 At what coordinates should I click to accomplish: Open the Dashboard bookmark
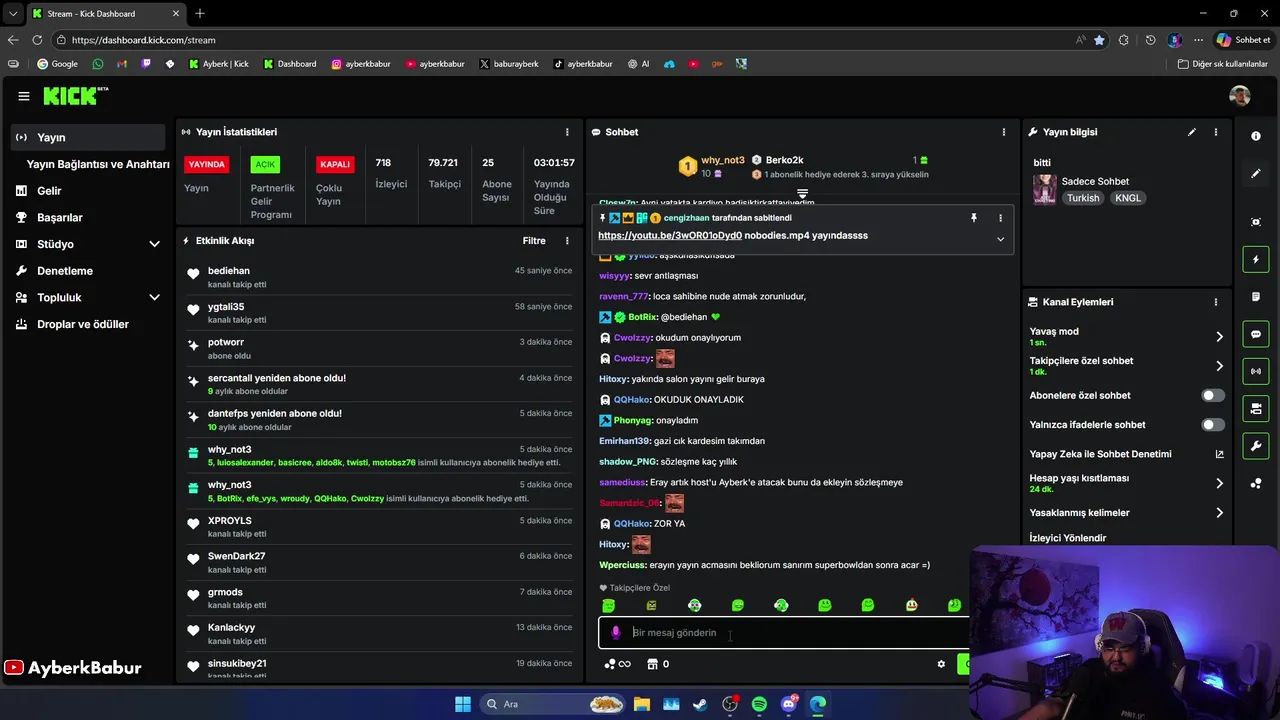[x=290, y=64]
